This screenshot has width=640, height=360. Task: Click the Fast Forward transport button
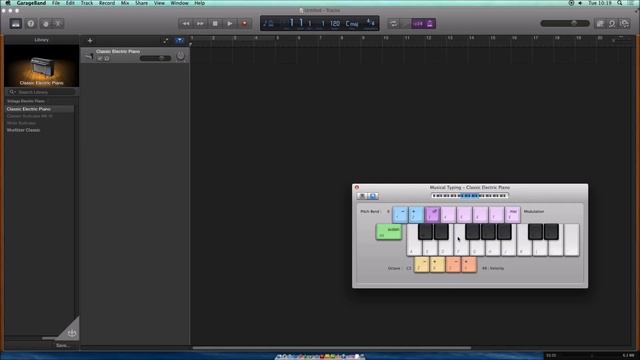200,24
